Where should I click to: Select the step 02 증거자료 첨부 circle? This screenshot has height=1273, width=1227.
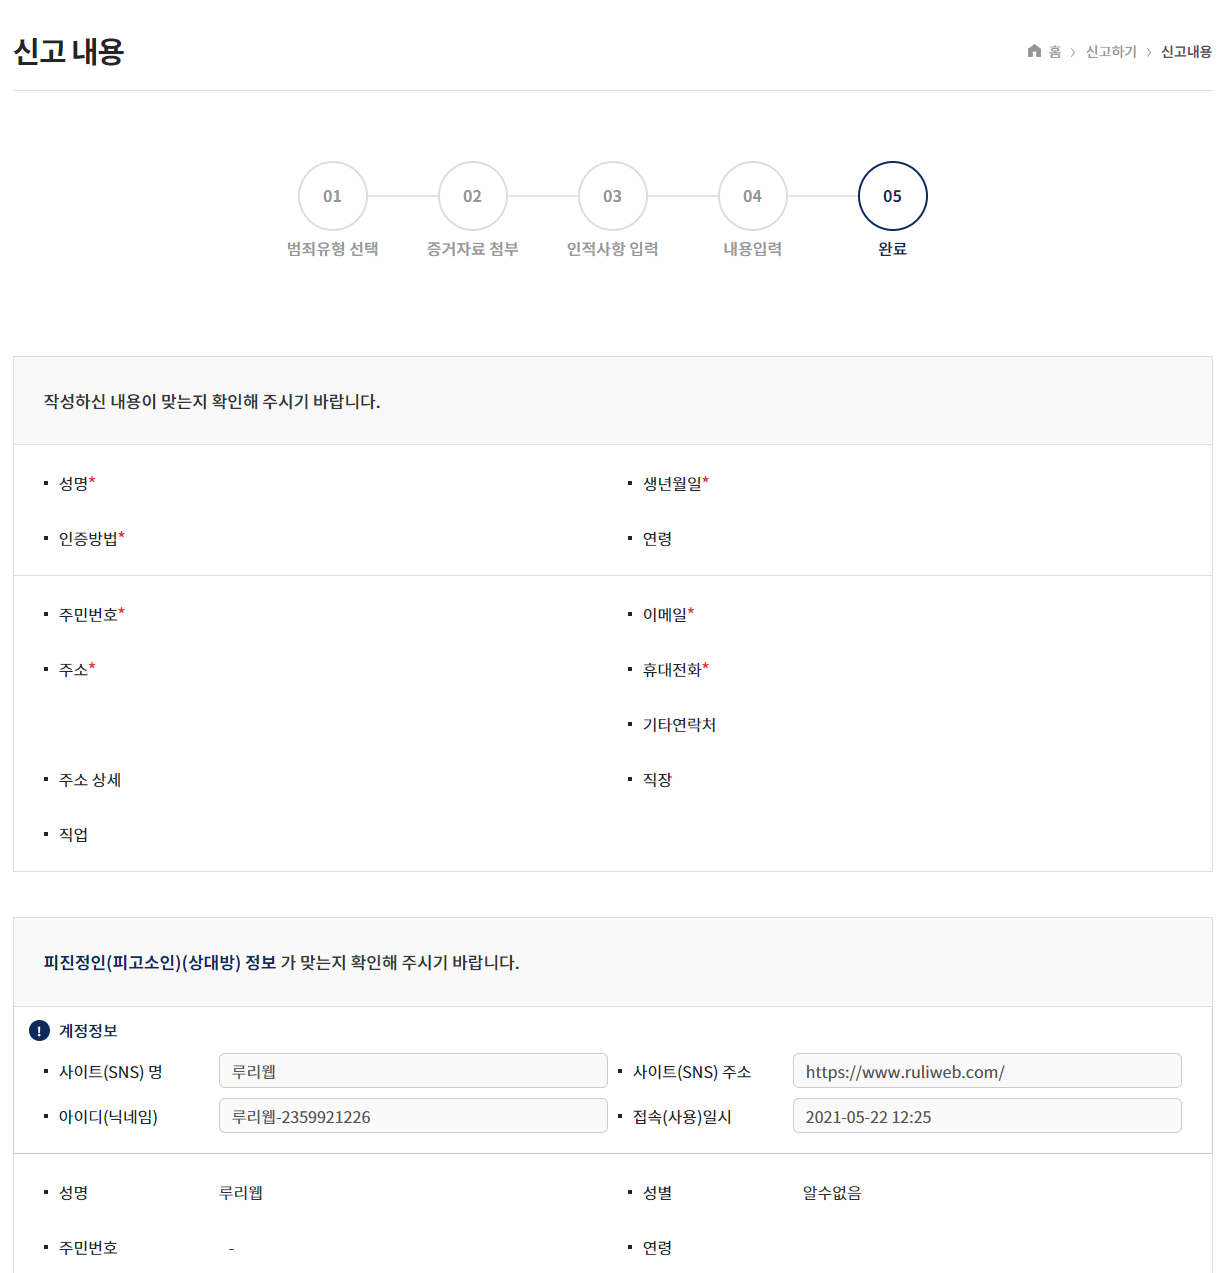pos(472,196)
